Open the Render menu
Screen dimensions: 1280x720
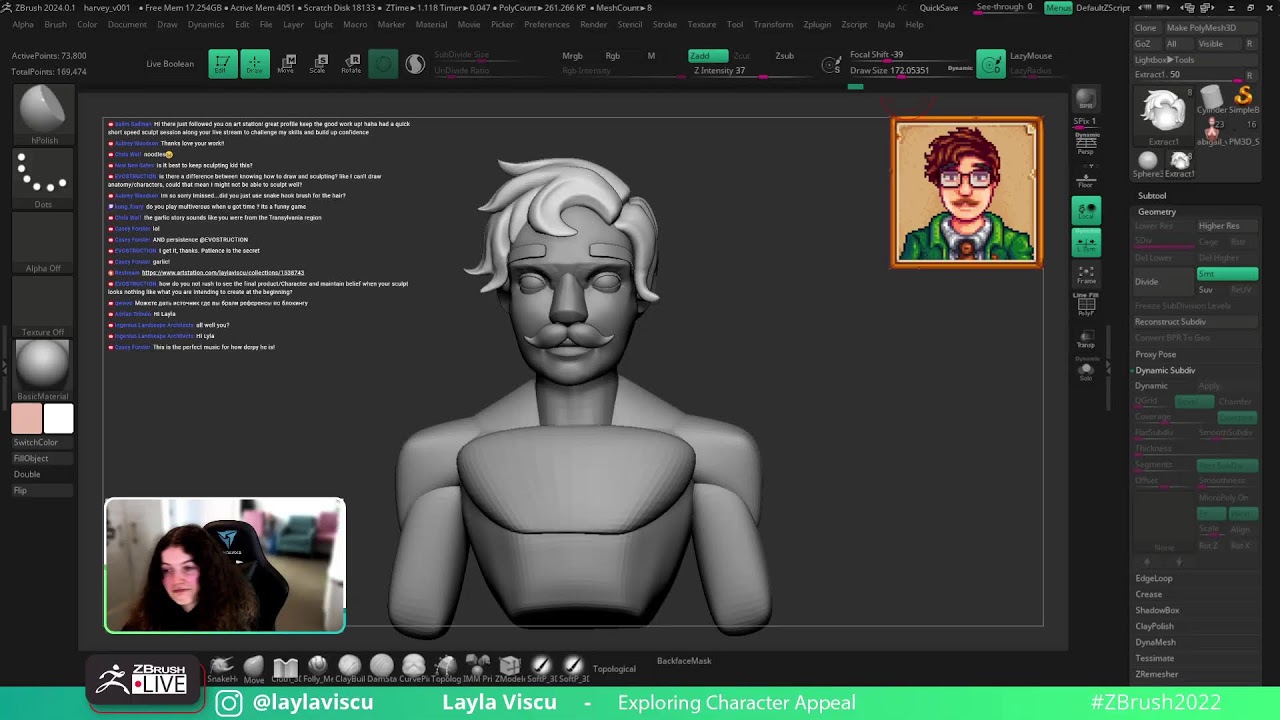(x=594, y=24)
